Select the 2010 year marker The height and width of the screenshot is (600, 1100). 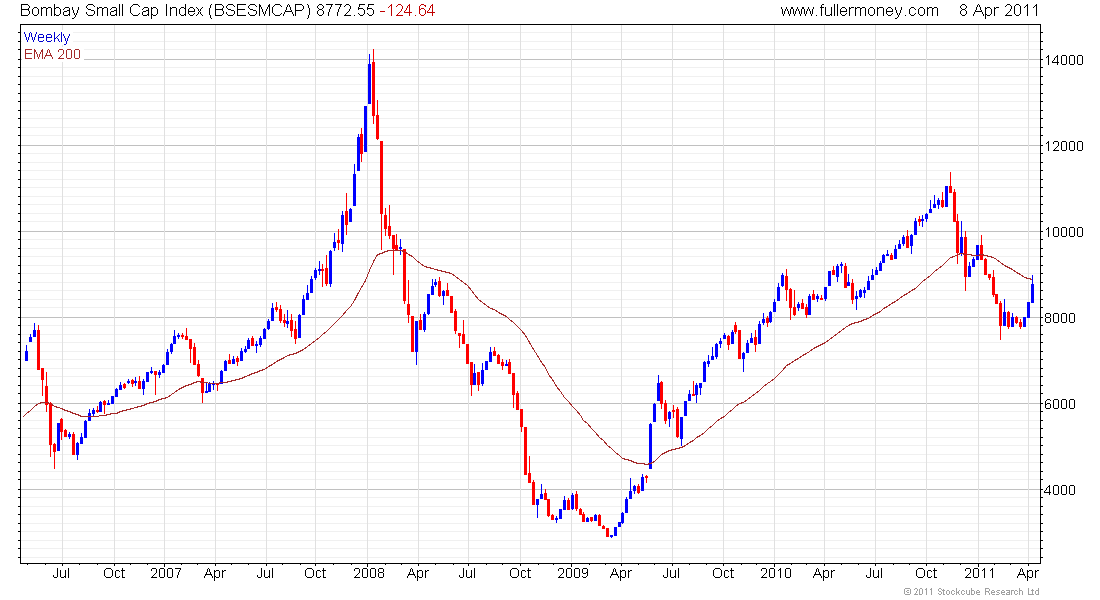pyautogui.click(x=775, y=573)
